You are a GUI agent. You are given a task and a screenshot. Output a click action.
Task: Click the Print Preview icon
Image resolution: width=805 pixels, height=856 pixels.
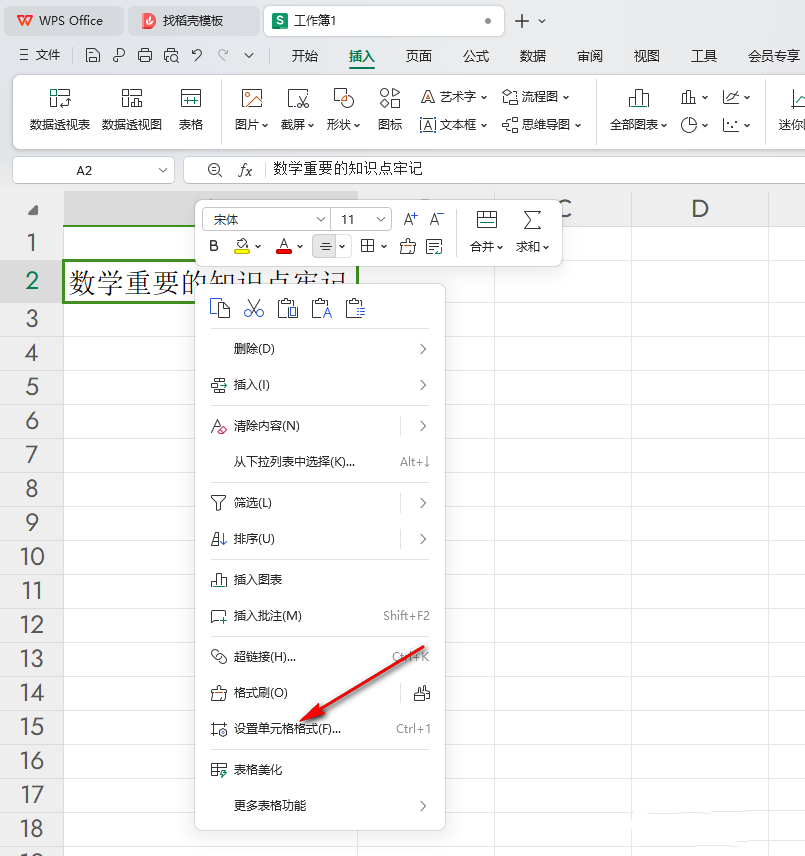[171, 55]
